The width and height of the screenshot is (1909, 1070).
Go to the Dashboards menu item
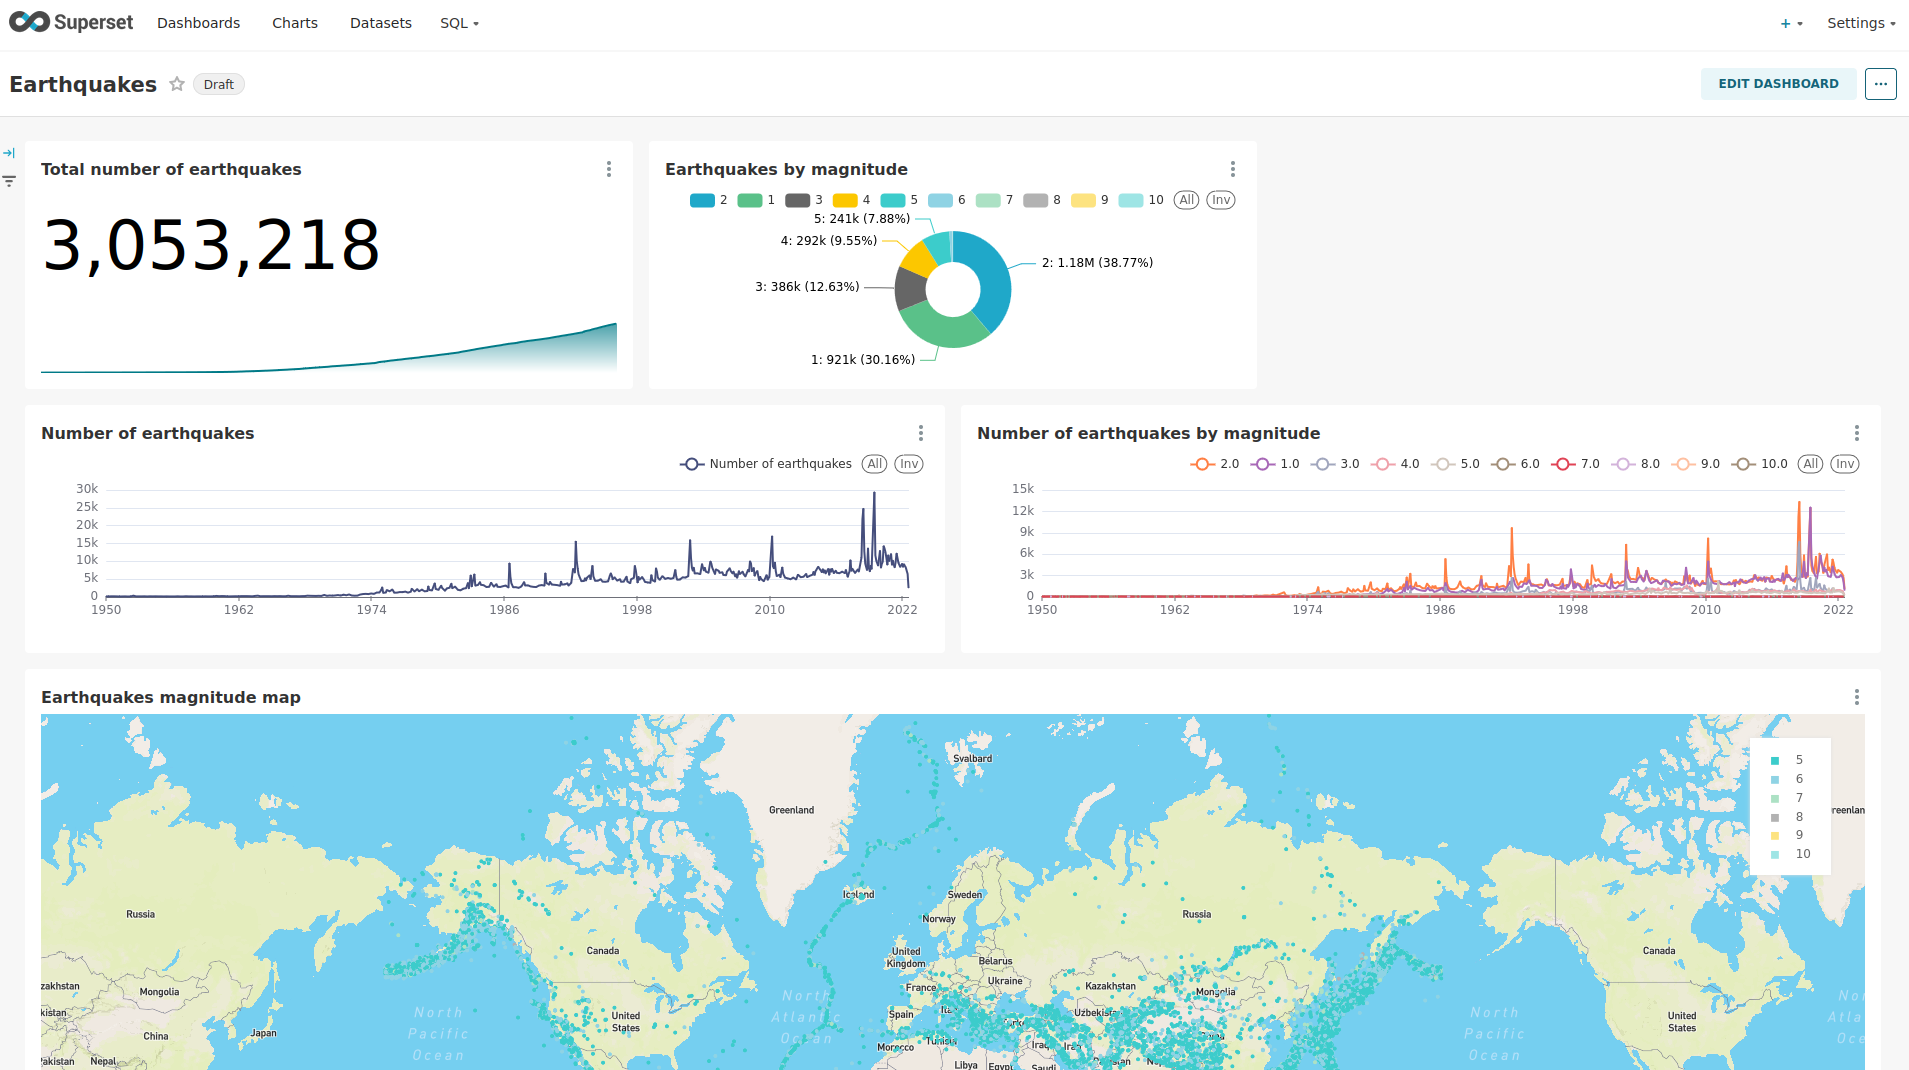pos(198,23)
